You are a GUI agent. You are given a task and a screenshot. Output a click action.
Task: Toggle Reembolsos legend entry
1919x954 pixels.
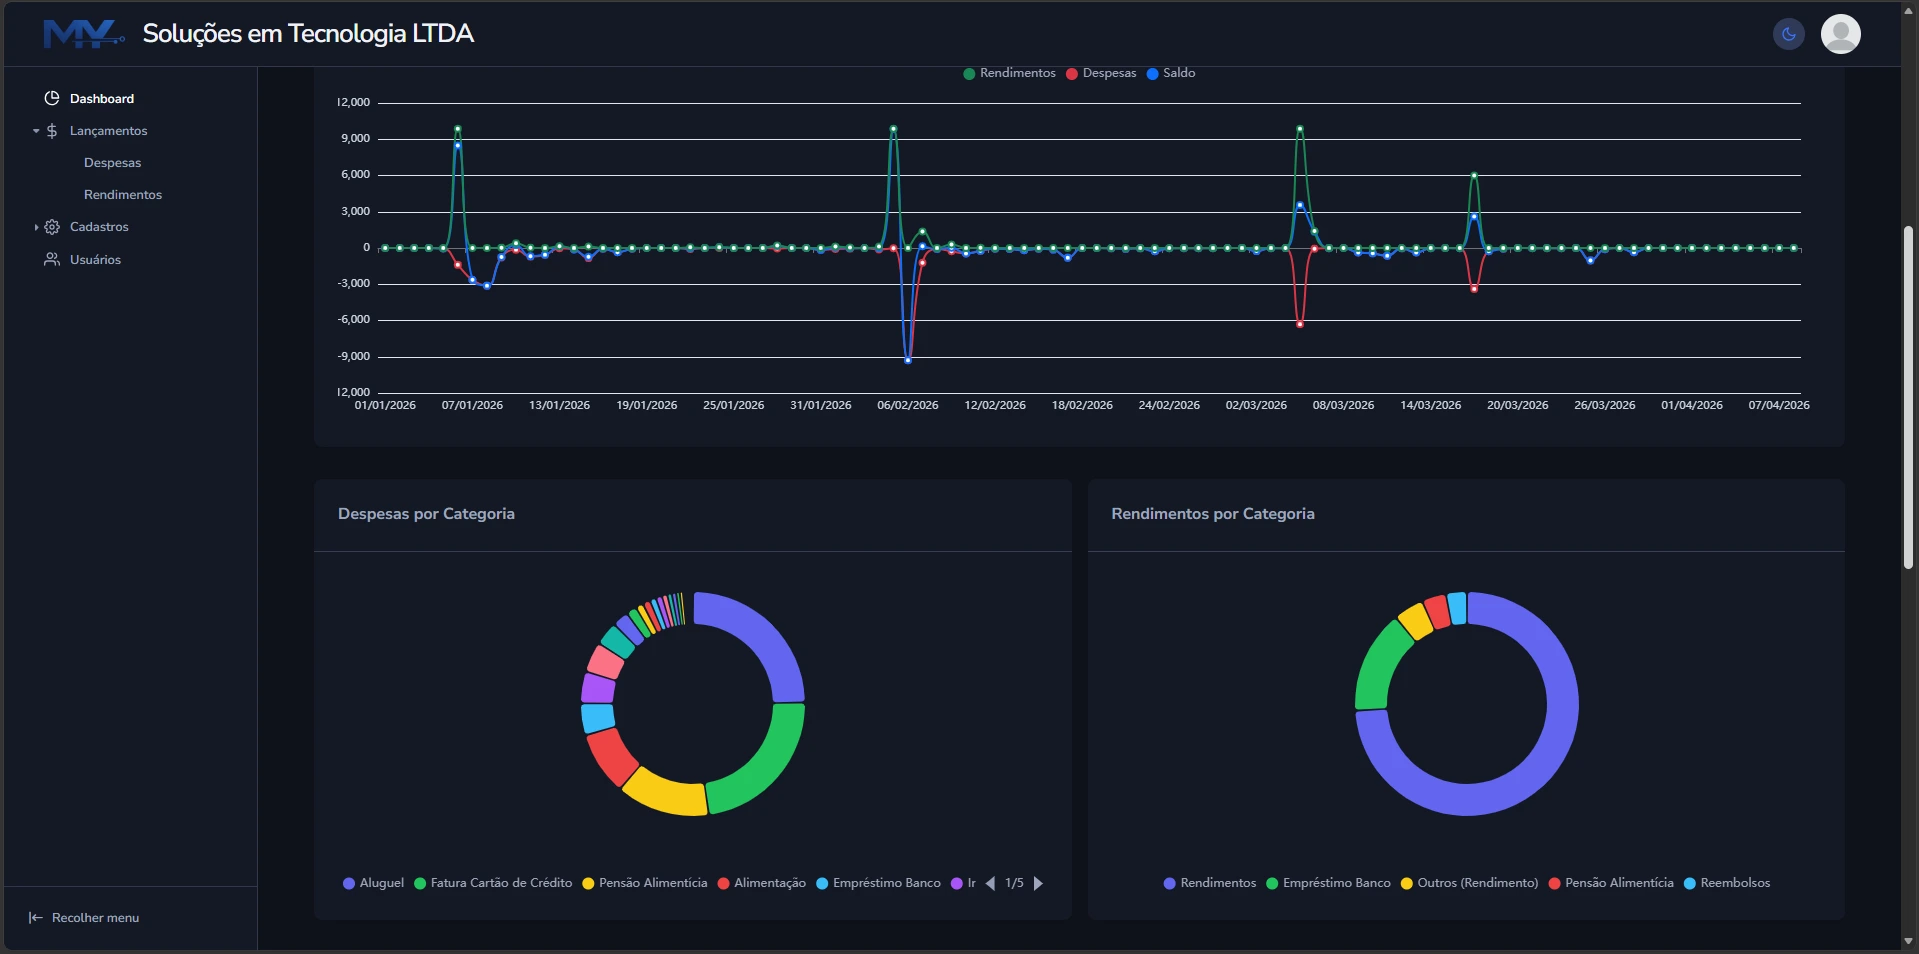click(x=1727, y=883)
